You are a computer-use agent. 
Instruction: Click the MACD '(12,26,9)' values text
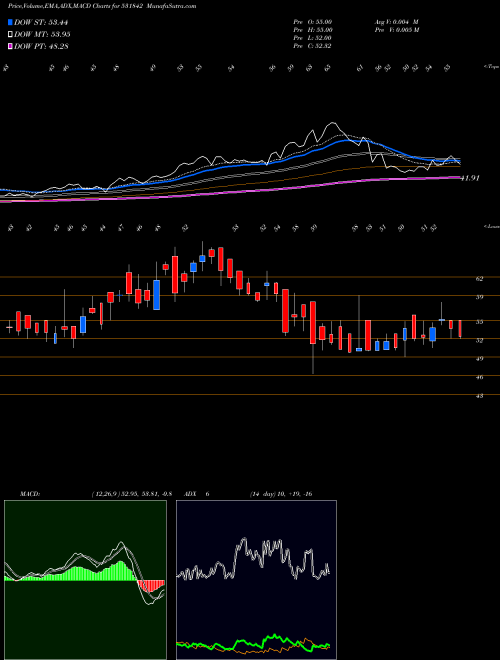(x=132, y=494)
